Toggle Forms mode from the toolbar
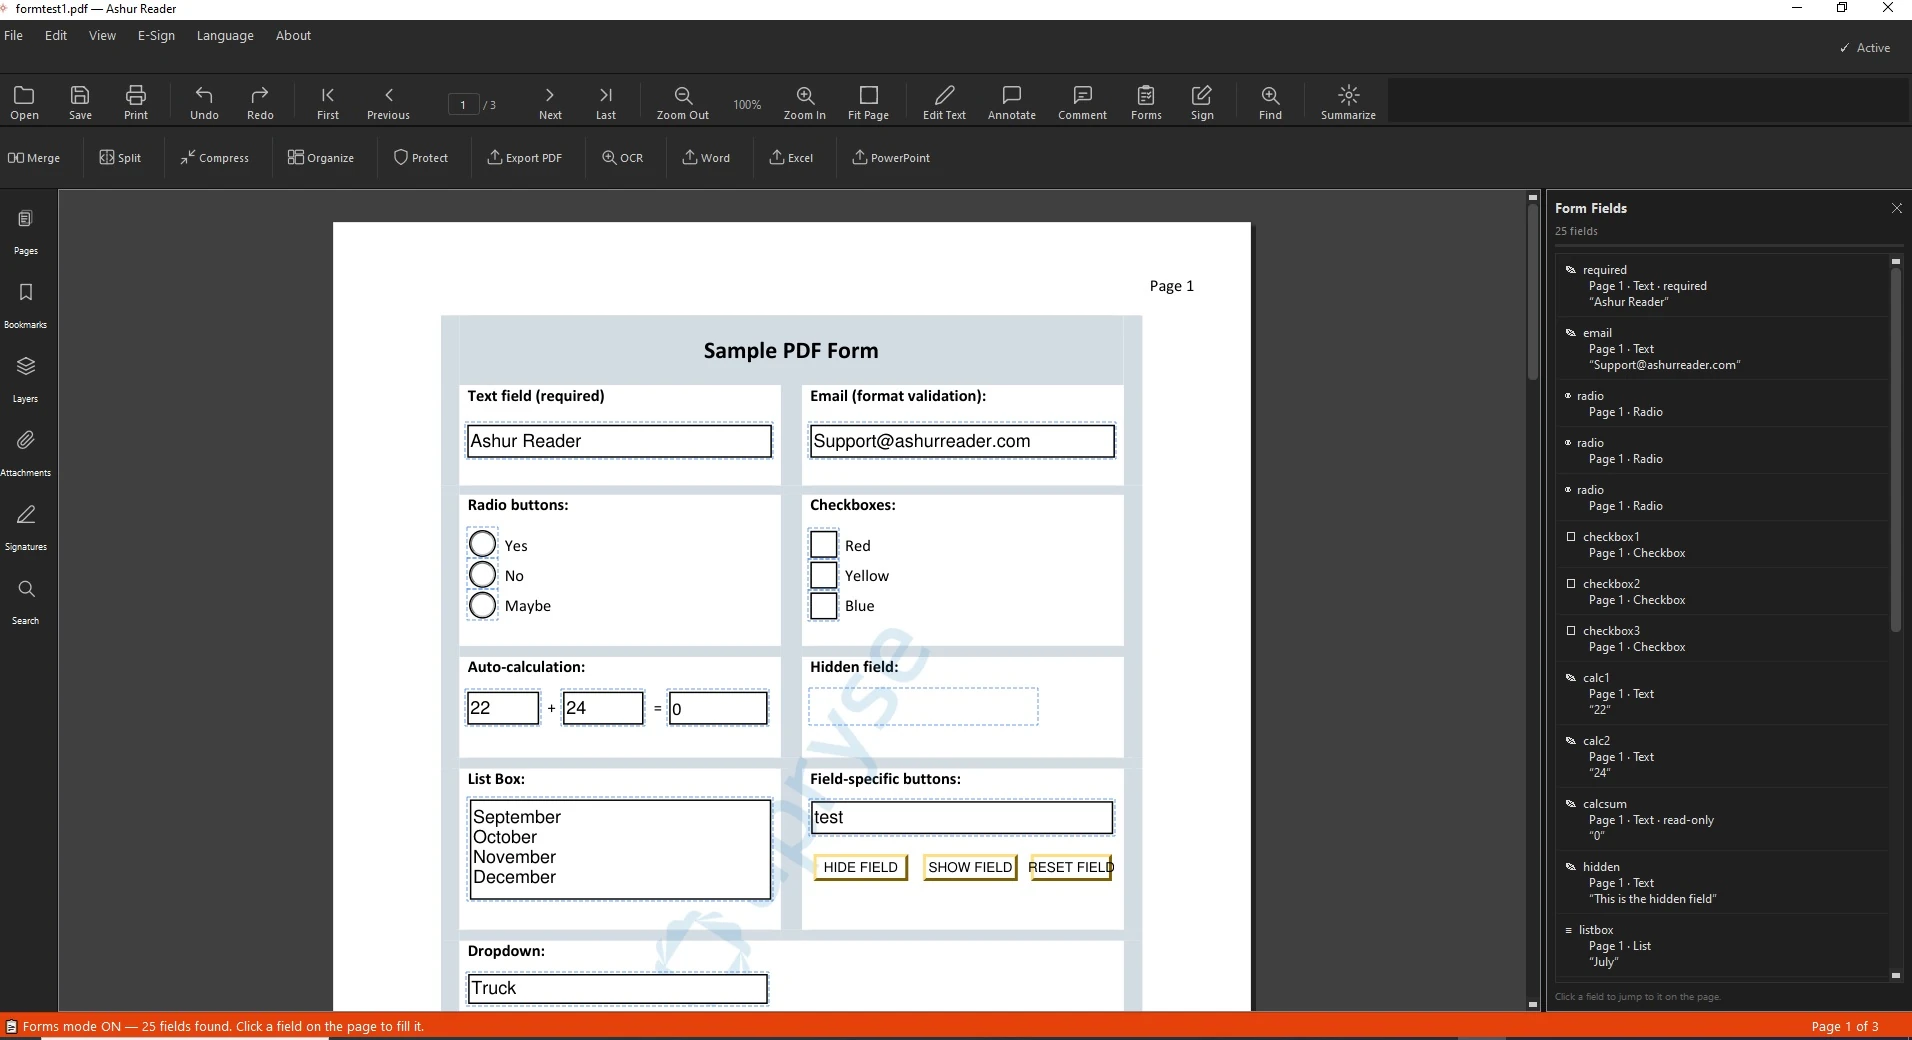 [x=1146, y=102]
